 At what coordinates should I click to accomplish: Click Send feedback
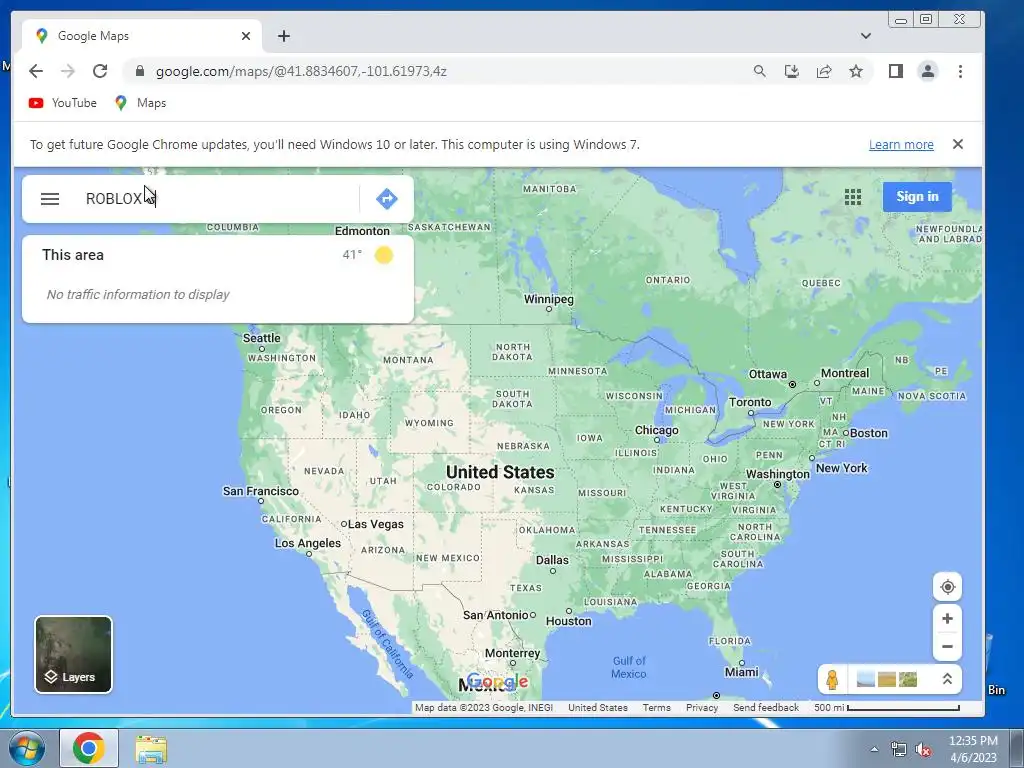[765, 707]
